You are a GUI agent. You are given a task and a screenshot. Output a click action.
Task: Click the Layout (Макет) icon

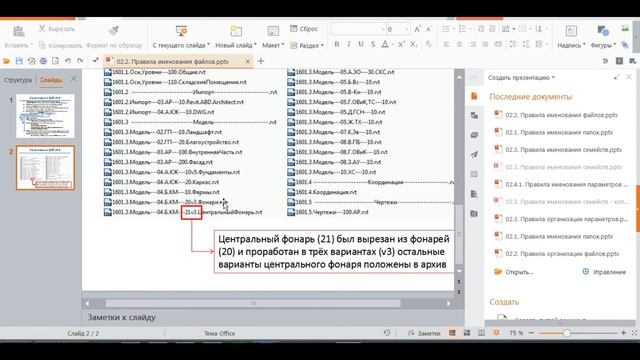tap(273, 31)
